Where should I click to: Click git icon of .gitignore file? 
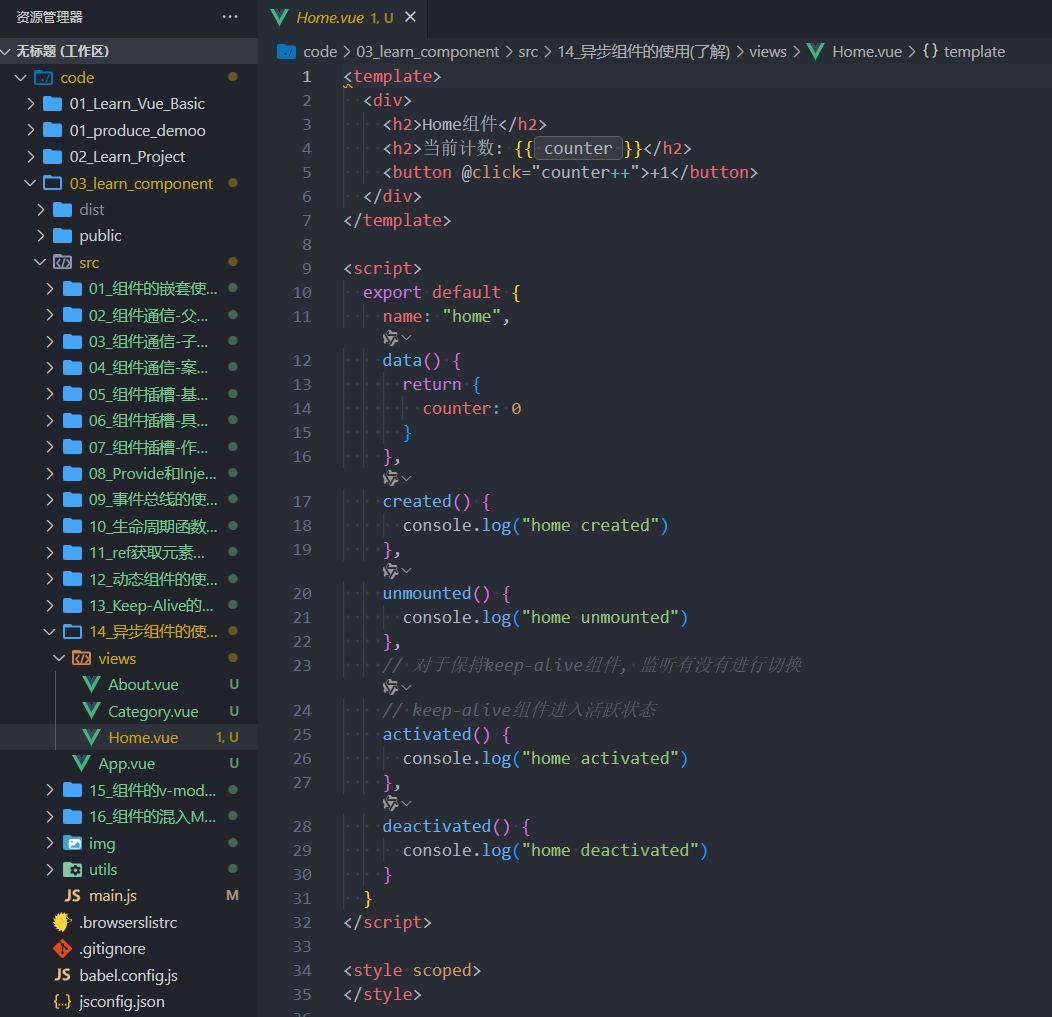pyautogui.click(x=62, y=949)
